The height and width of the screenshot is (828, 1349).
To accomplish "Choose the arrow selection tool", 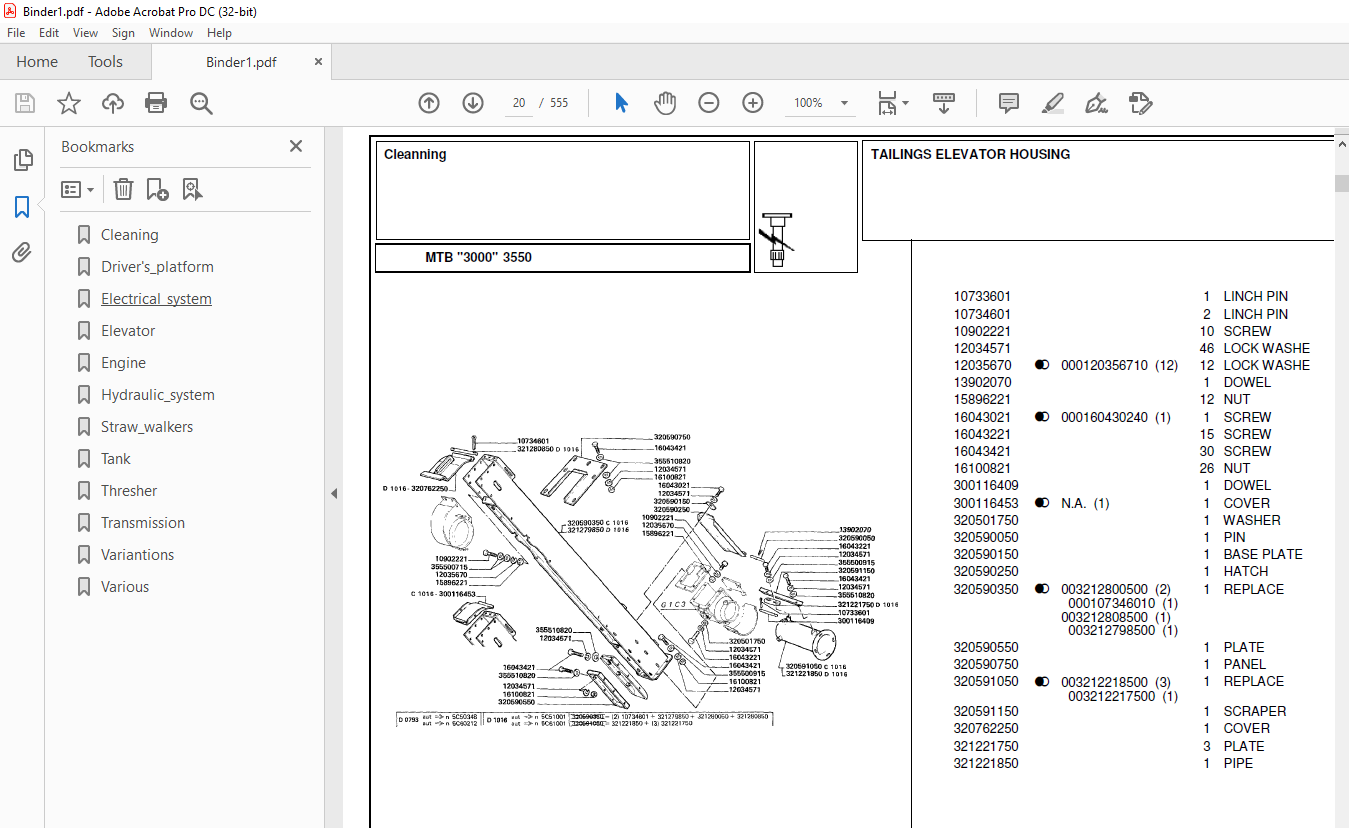I will click(621, 103).
